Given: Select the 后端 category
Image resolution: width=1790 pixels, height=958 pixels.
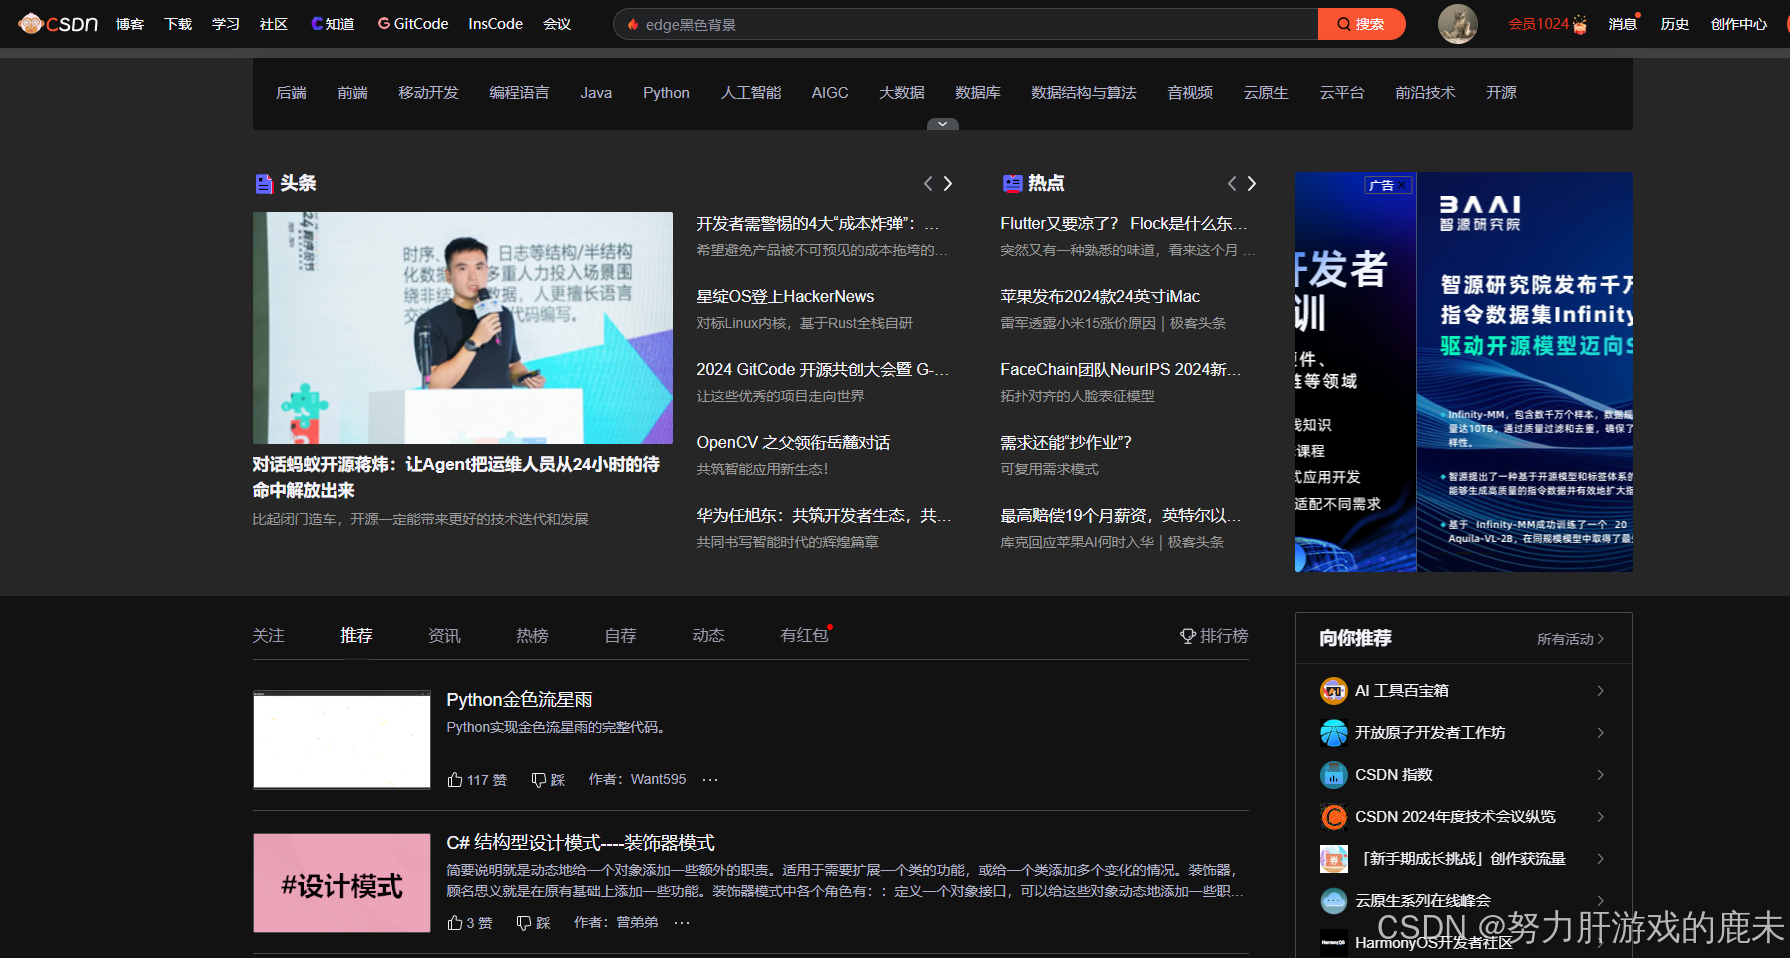Looking at the screenshot, I should pos(291,93).
